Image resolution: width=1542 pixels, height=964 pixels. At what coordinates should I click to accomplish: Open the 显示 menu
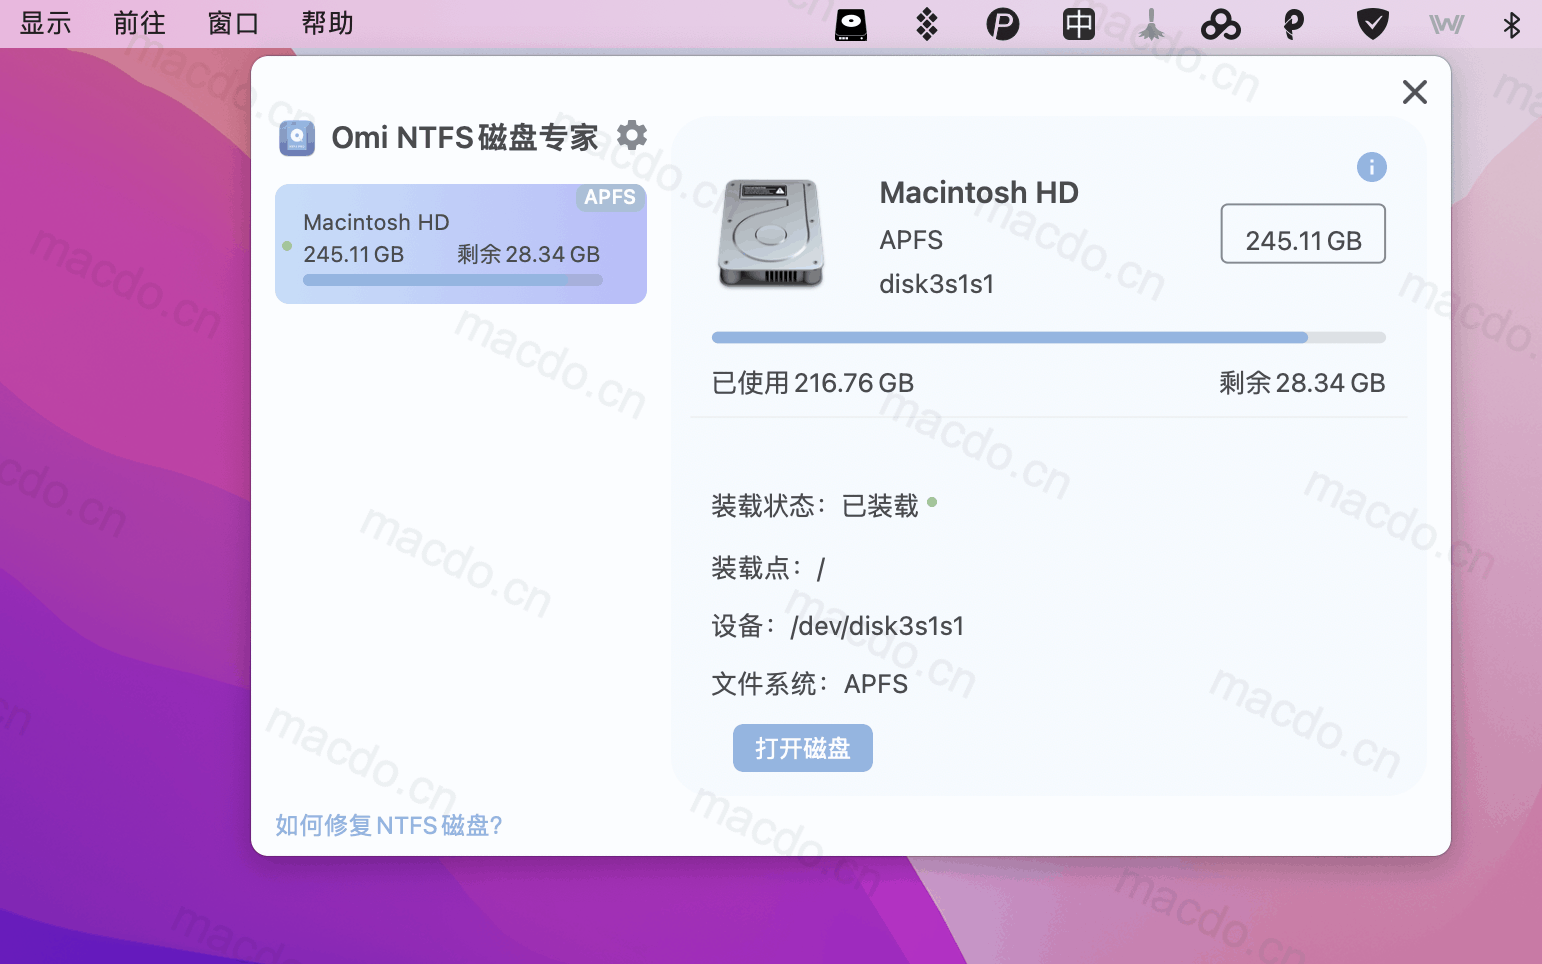[x=46, y=23]
